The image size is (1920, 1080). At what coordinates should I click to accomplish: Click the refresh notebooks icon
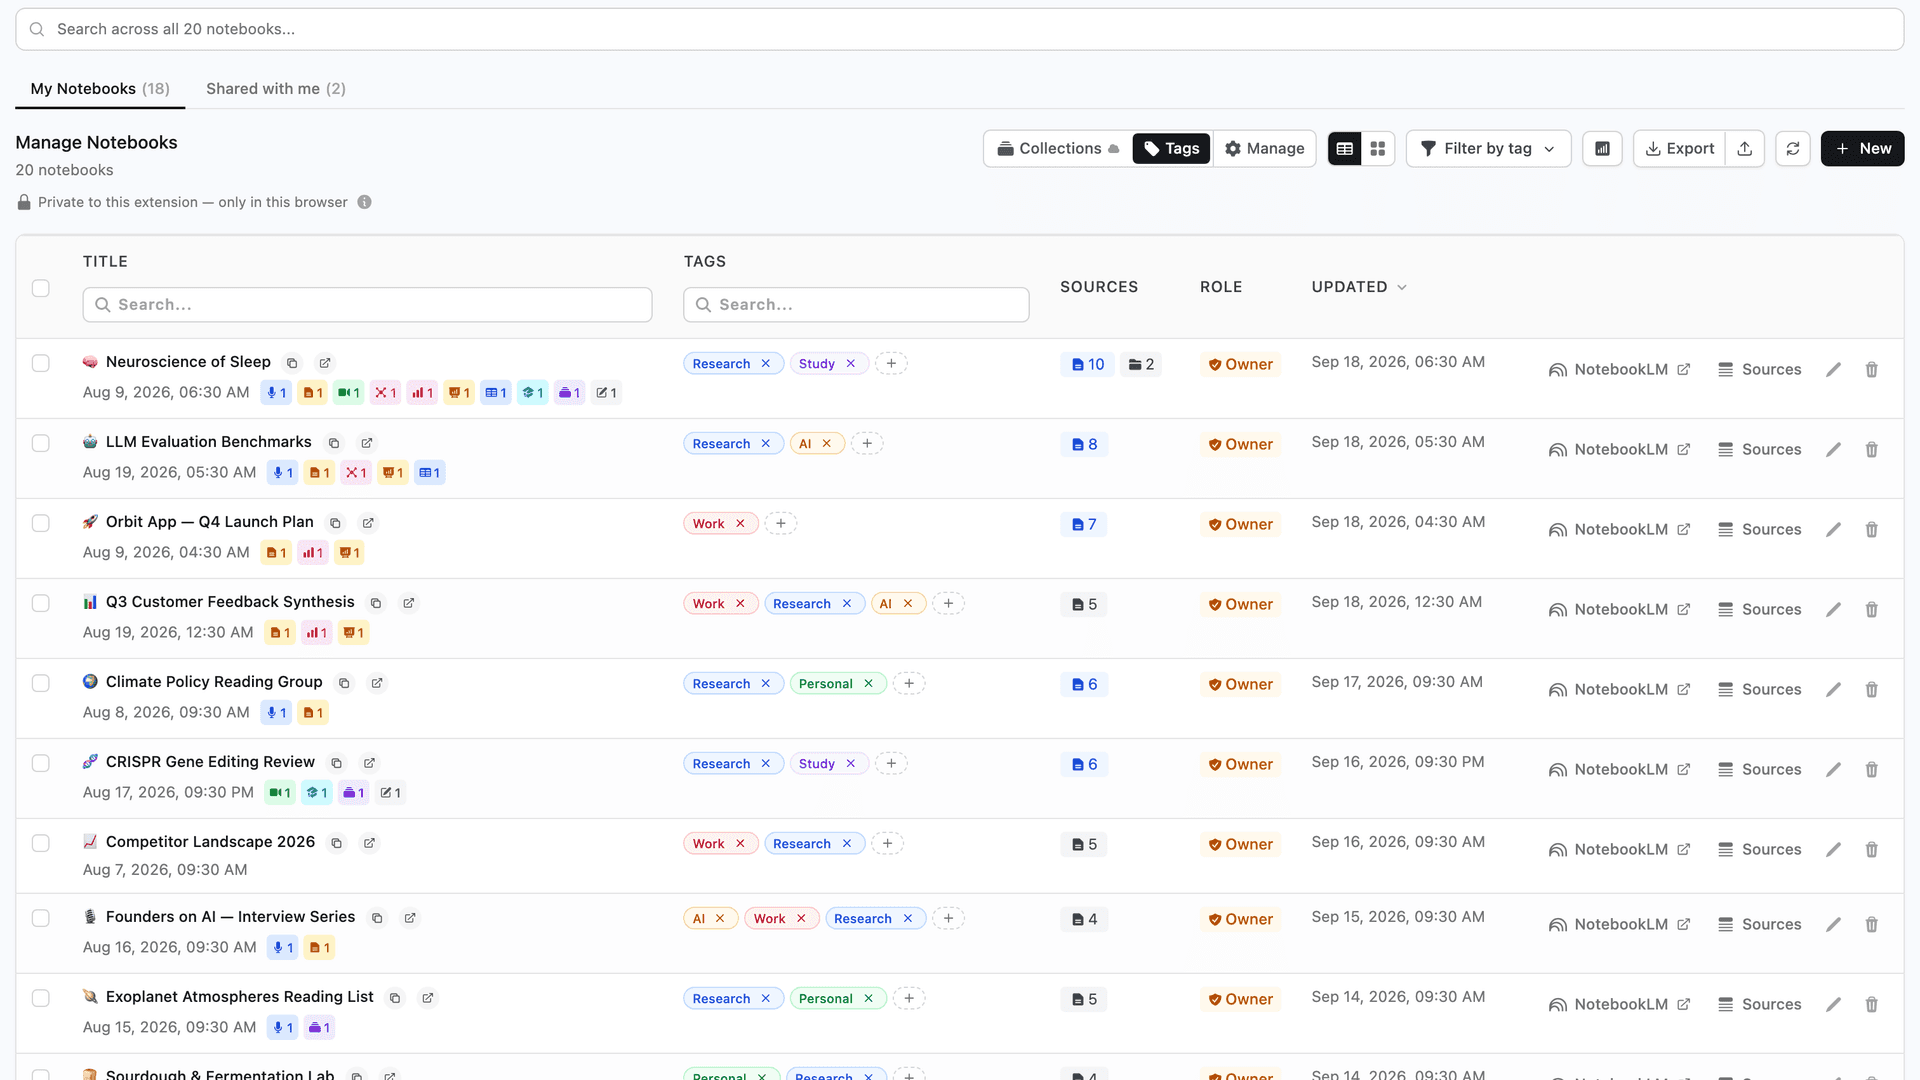pyautogui.click(x=1793, y=149)
